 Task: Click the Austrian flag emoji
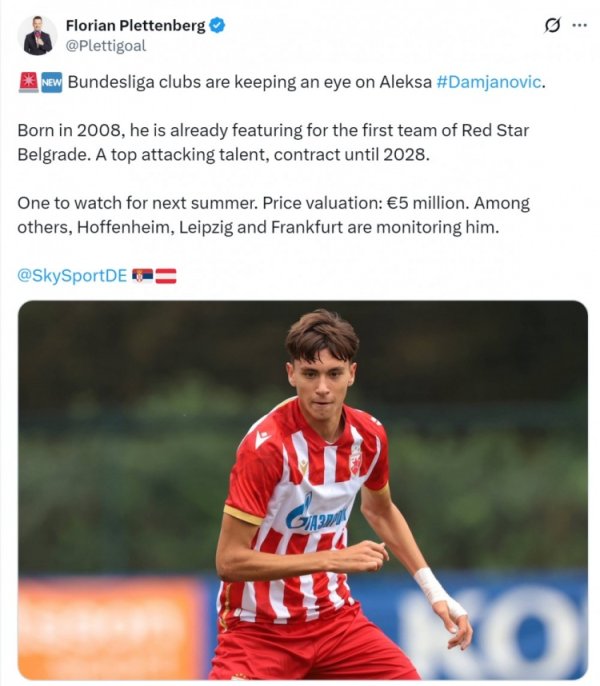[x=166, y=275]
